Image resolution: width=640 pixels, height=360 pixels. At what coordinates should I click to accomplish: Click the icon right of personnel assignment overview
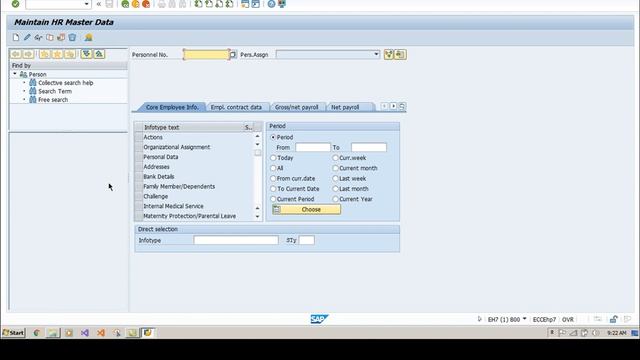click(400, 54)
